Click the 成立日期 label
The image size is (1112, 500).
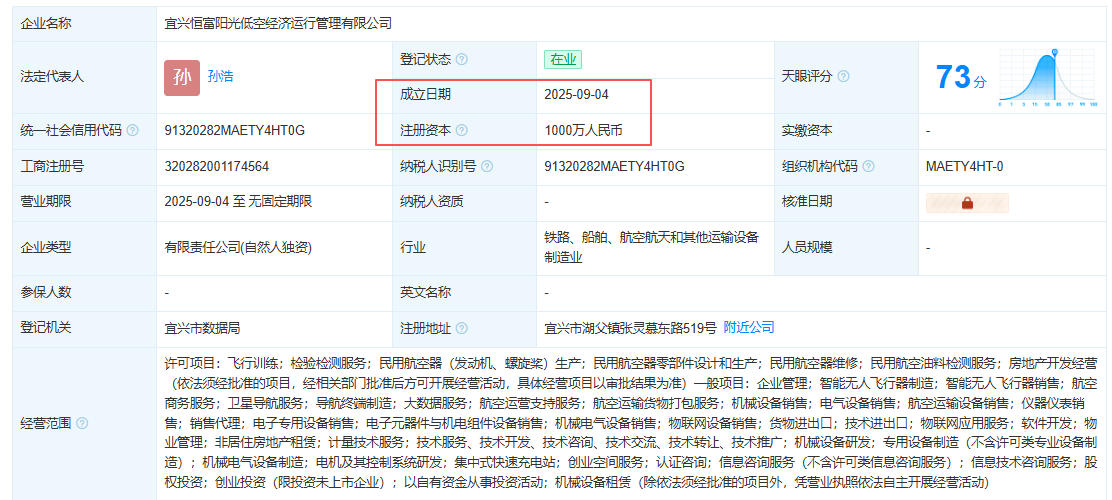tap(426, 94)
